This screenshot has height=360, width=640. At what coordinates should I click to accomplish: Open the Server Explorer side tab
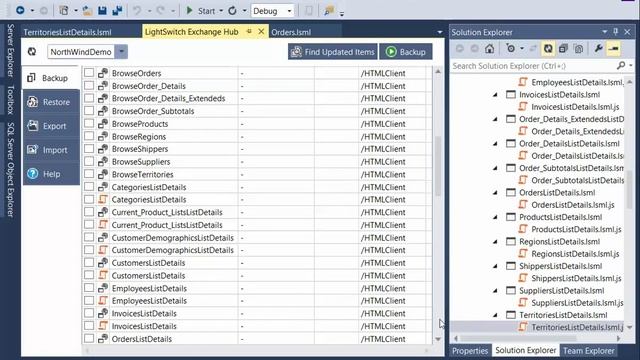click(x=11, y=51)
